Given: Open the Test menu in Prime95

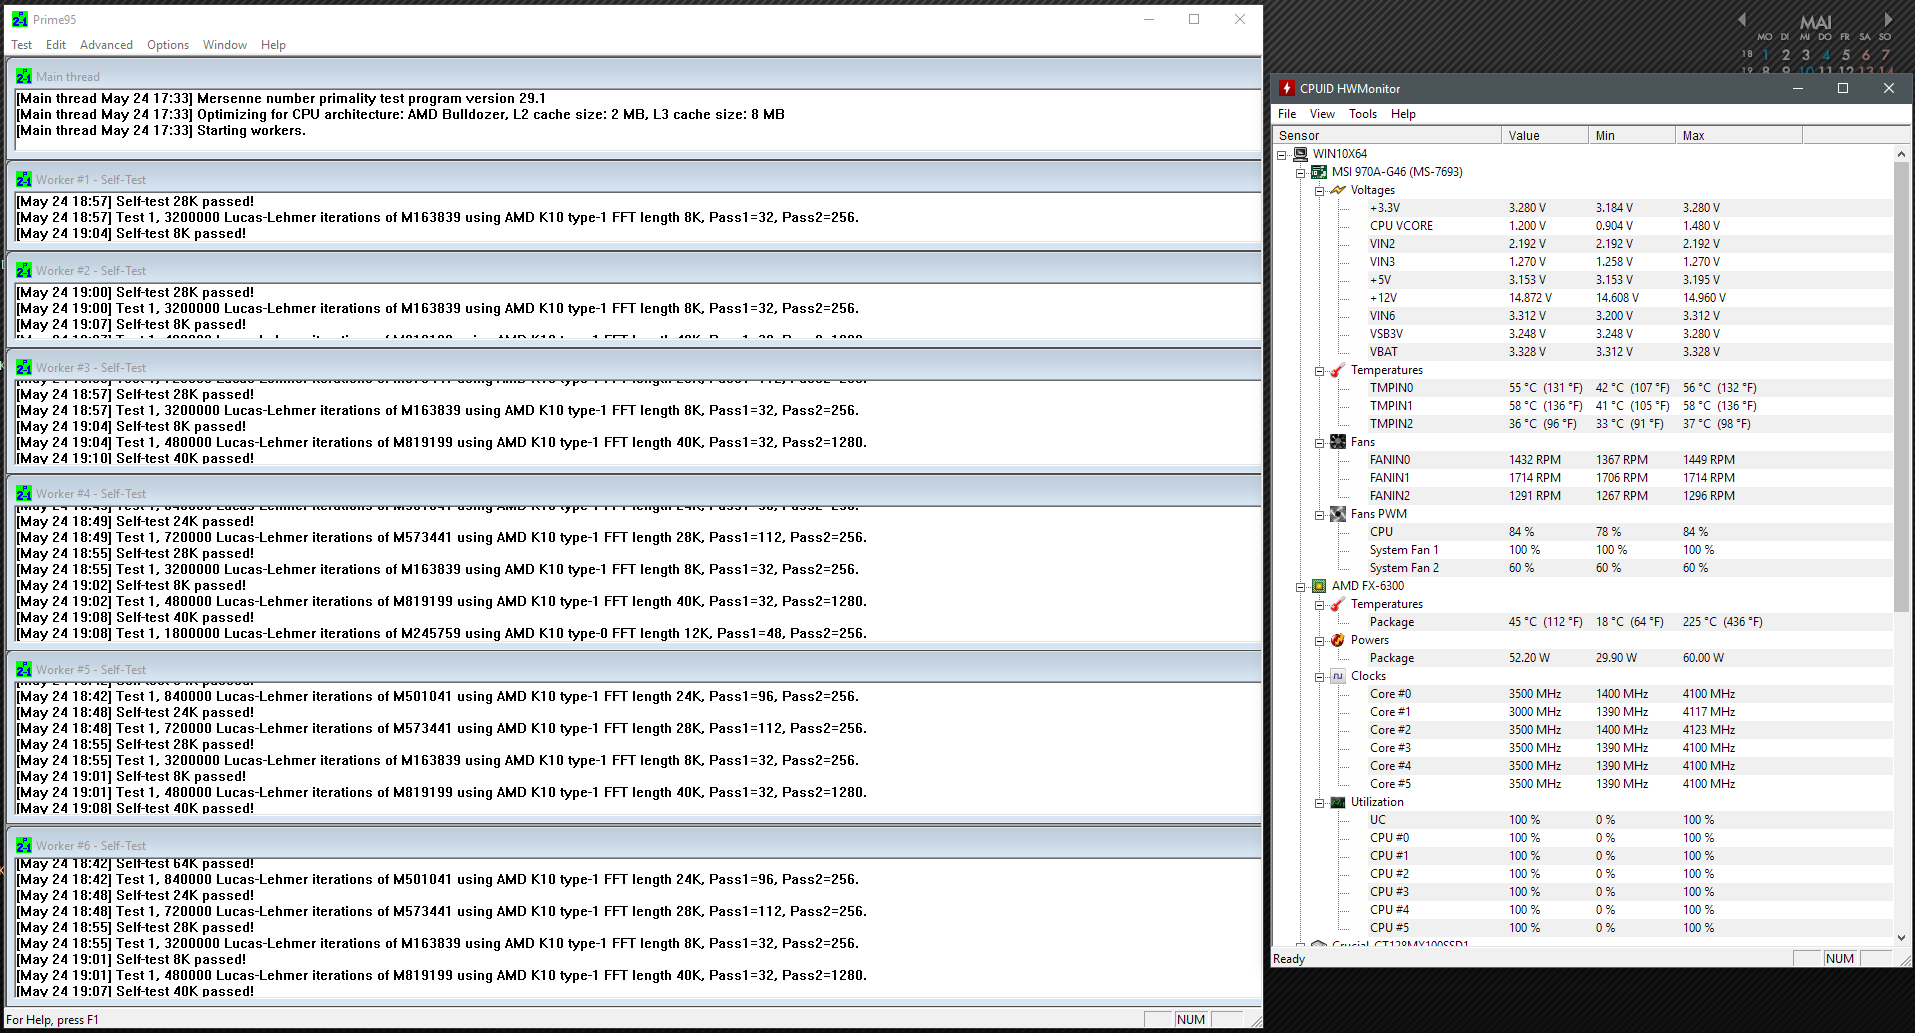Looking at the screenshot, I should coord(22,45).
